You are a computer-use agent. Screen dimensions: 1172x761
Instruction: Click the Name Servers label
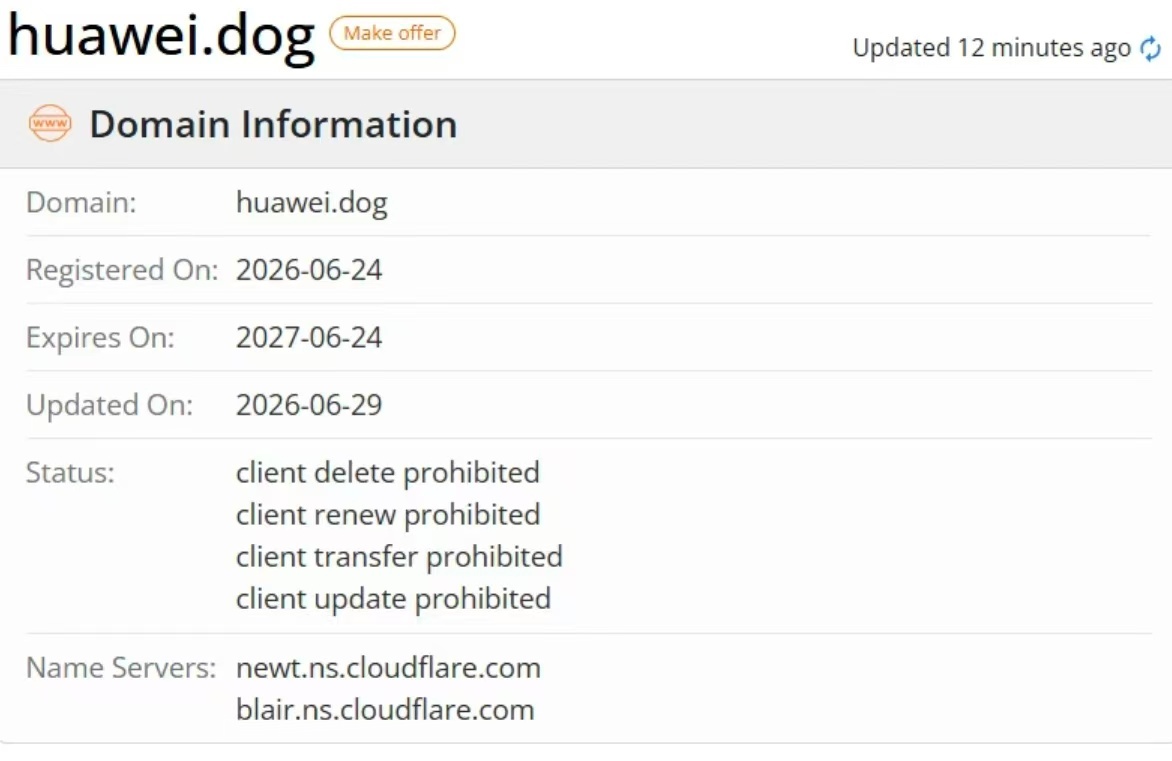(121, 668)
